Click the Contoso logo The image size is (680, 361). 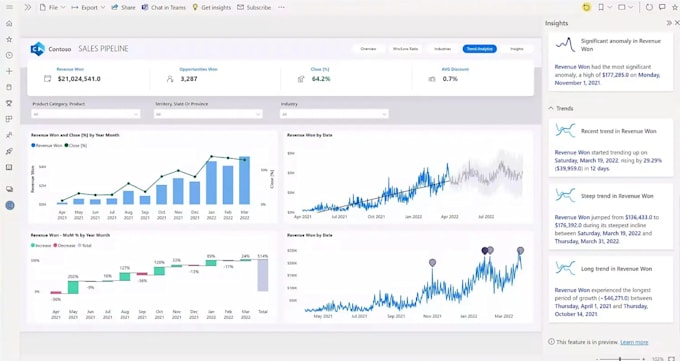38,49
